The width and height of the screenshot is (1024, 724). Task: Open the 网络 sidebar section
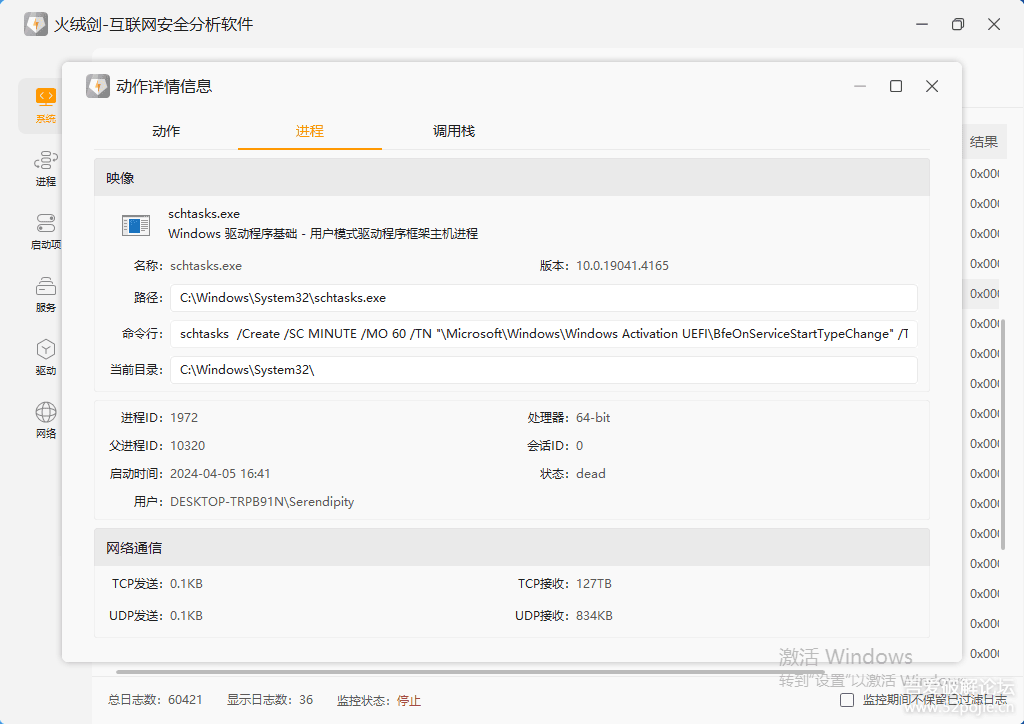[46, 420]
